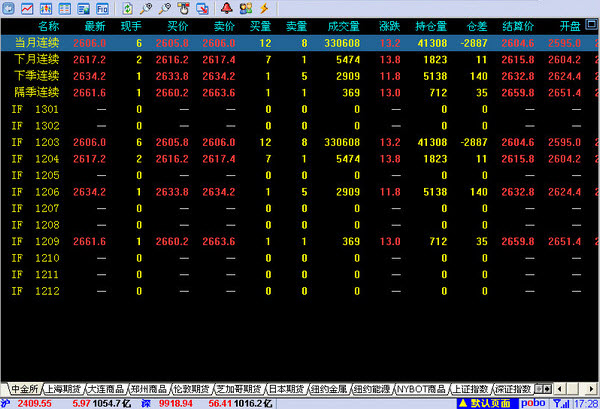The image size is (600, 409).
Task: Click the lightning bolt quick order icon
Action: (264, 8)
